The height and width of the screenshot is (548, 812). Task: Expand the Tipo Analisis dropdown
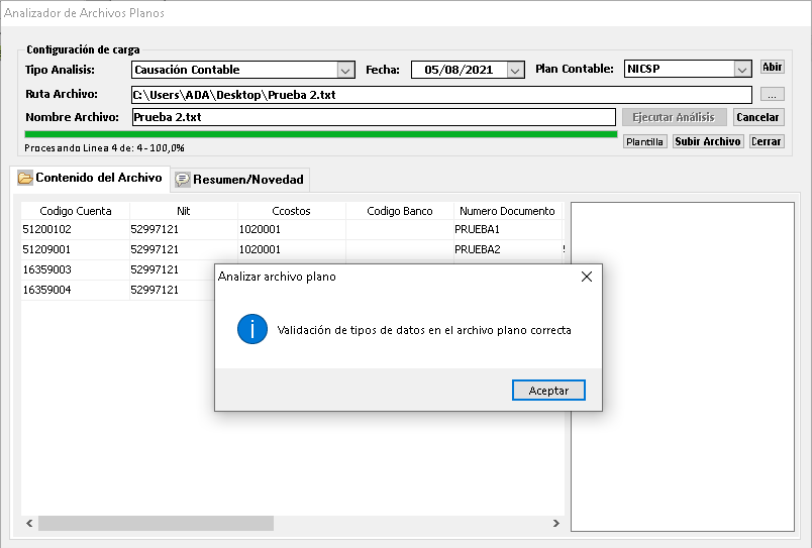pos(346,70)
